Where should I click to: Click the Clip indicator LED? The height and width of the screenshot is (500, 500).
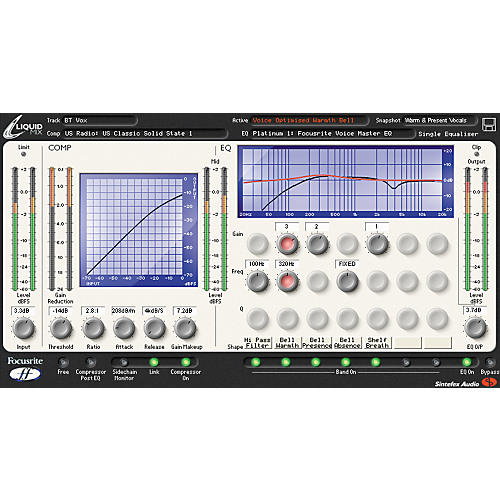click(476, 154)
